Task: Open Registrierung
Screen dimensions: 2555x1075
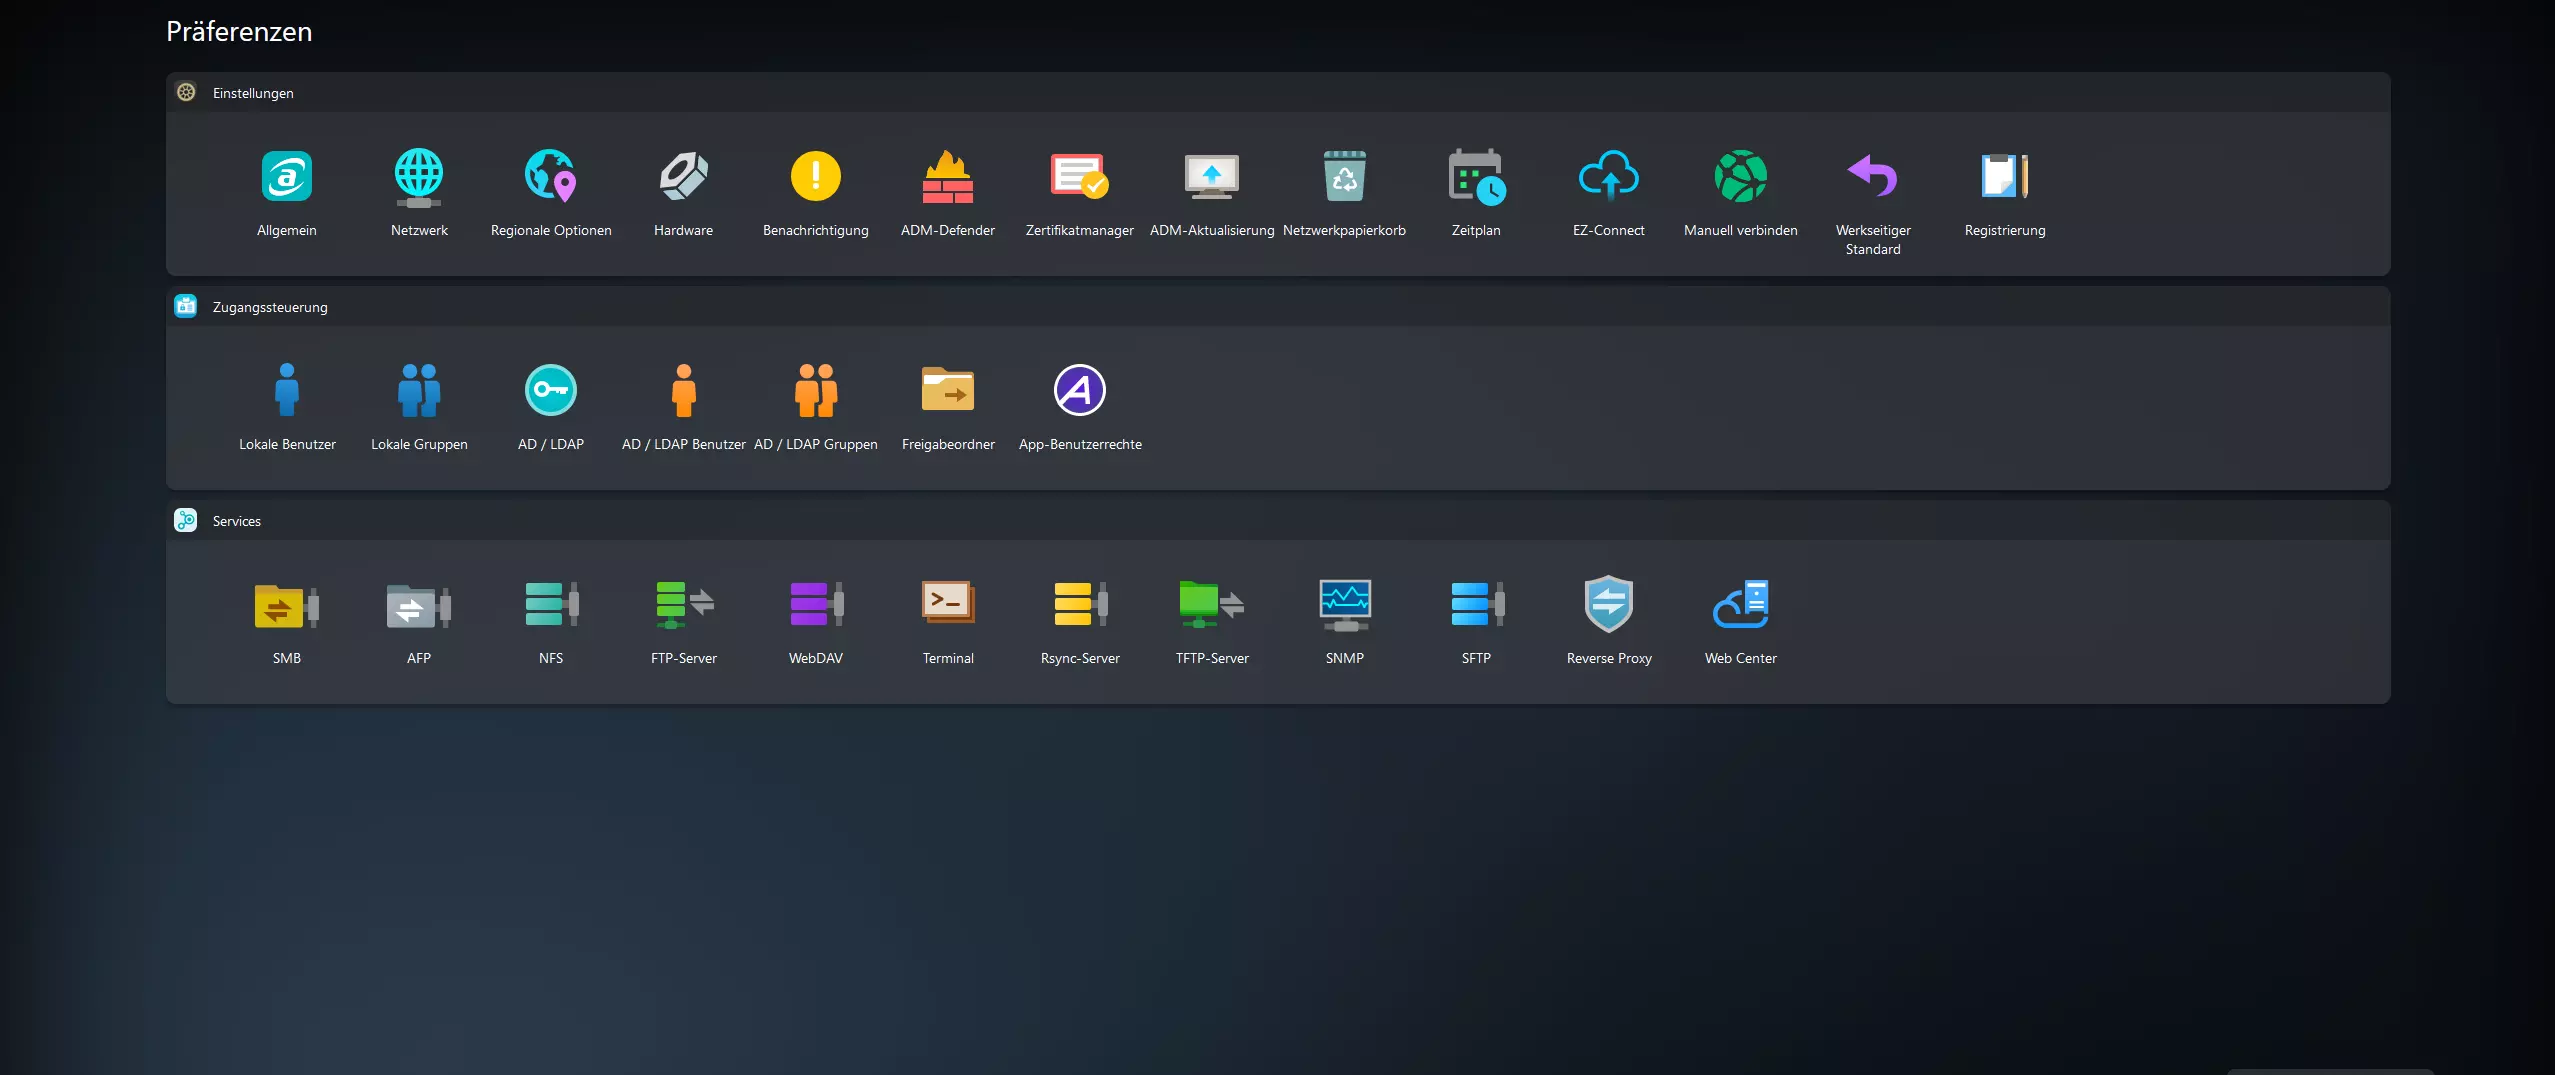Action: tap(2005, 177)
